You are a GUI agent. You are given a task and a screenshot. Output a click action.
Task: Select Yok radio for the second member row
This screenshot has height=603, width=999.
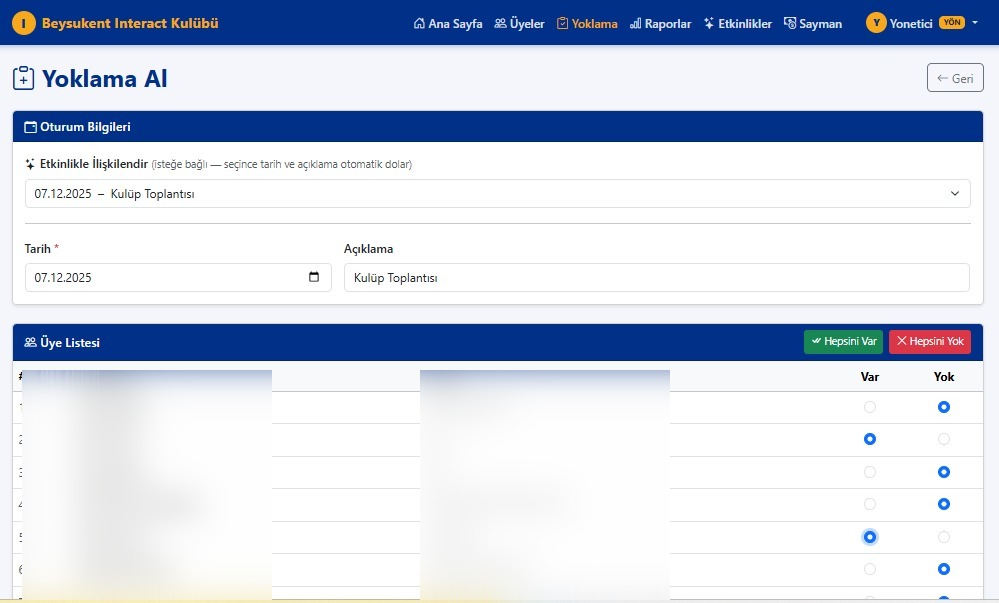pyautogui.click(x=943, y=439)
